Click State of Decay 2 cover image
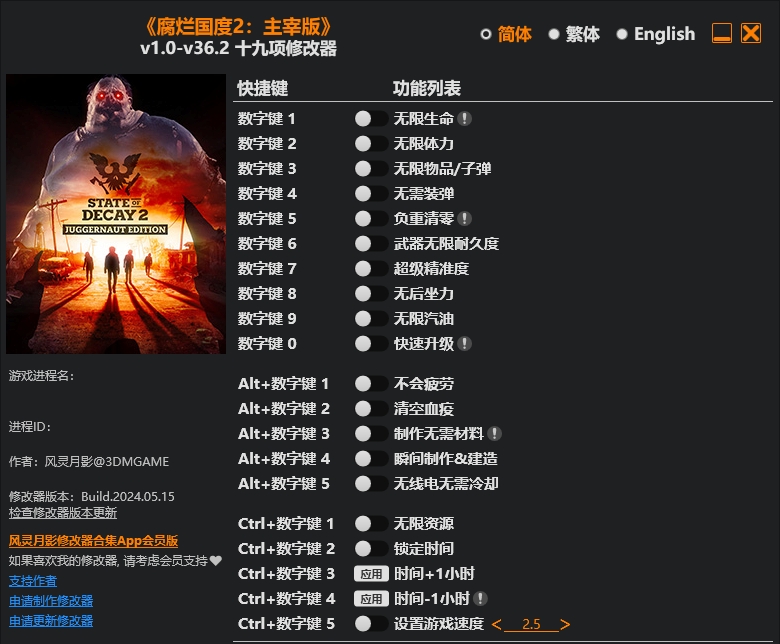 (116, 214)
